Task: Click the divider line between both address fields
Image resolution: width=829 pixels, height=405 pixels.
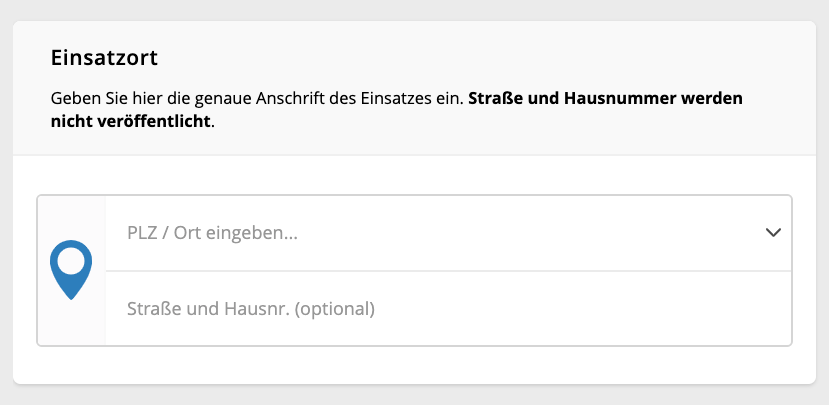Action: tap(448, 271)
